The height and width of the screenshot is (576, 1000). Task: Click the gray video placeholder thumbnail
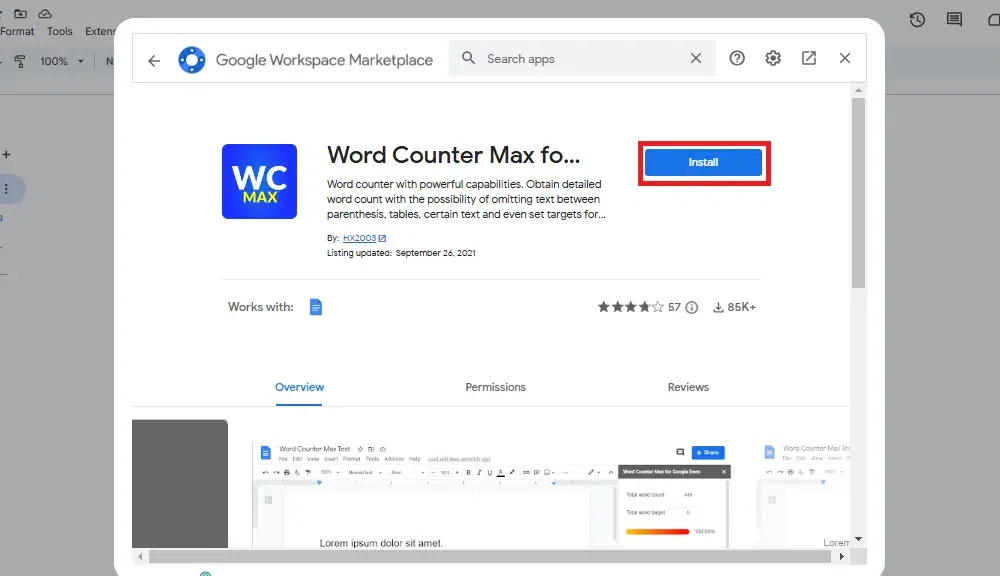pyautogui.click(x=180, y=484)
